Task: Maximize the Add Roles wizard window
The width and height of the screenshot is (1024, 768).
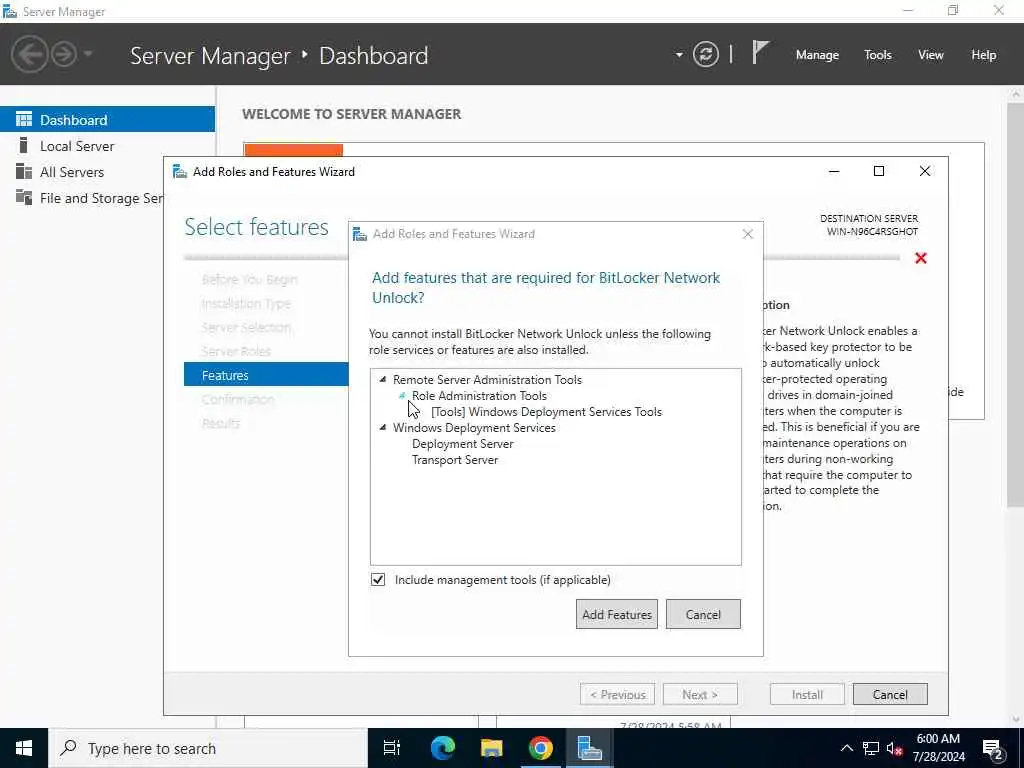Action: tap(879, 171)
